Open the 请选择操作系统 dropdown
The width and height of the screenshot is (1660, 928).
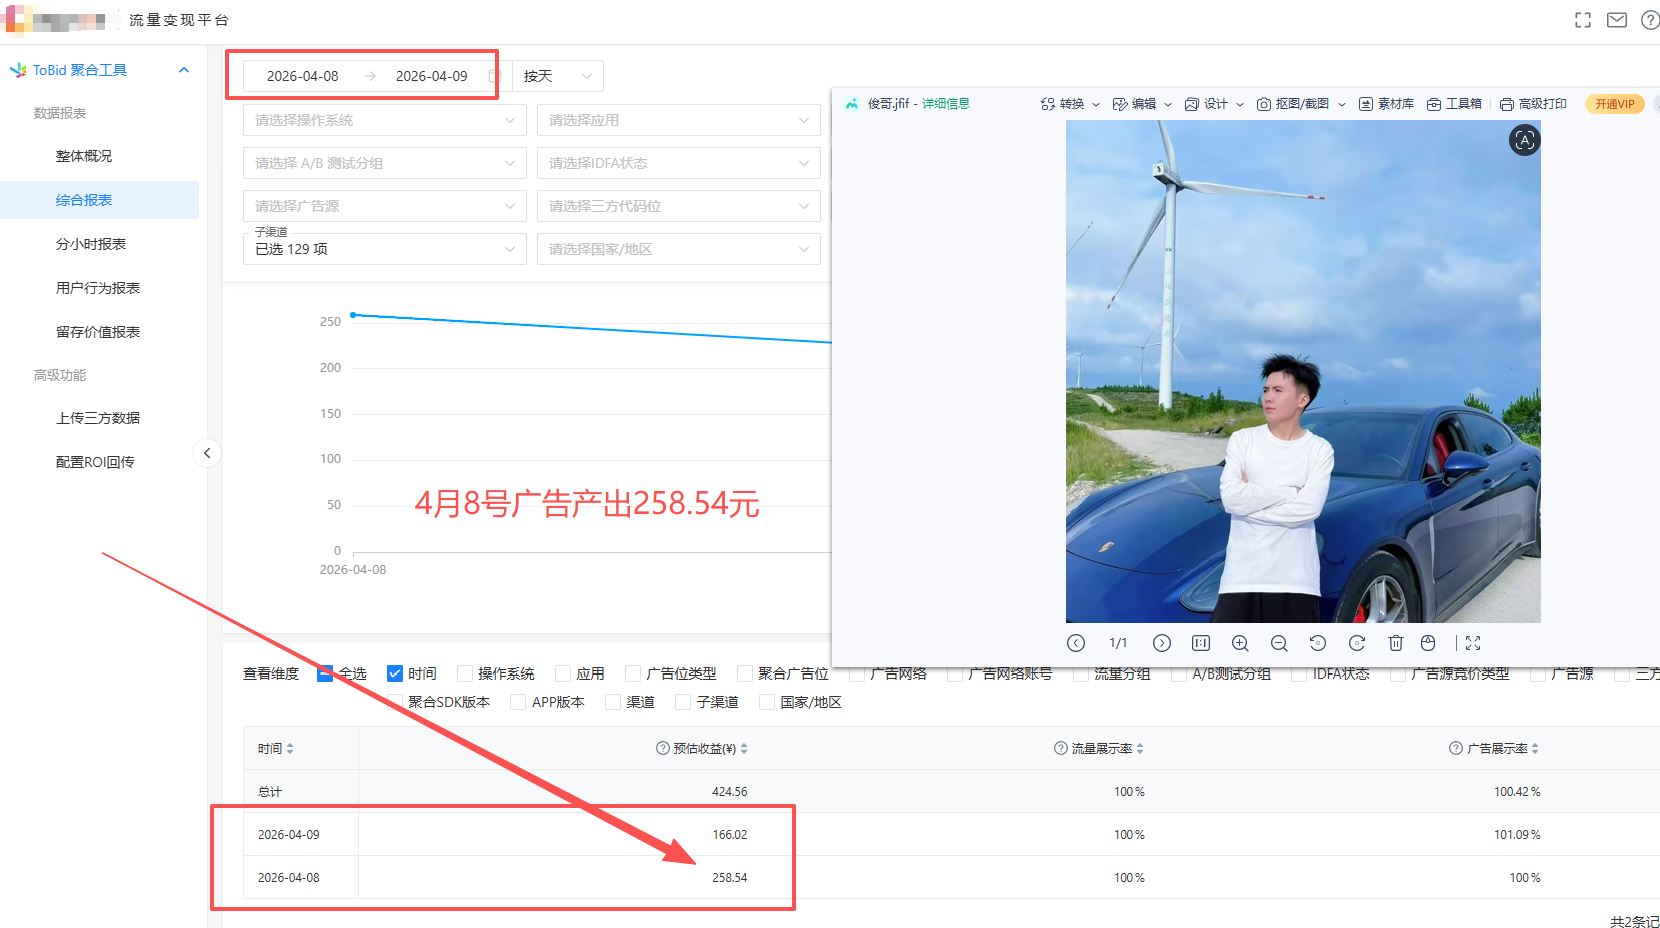pos(384,120)
